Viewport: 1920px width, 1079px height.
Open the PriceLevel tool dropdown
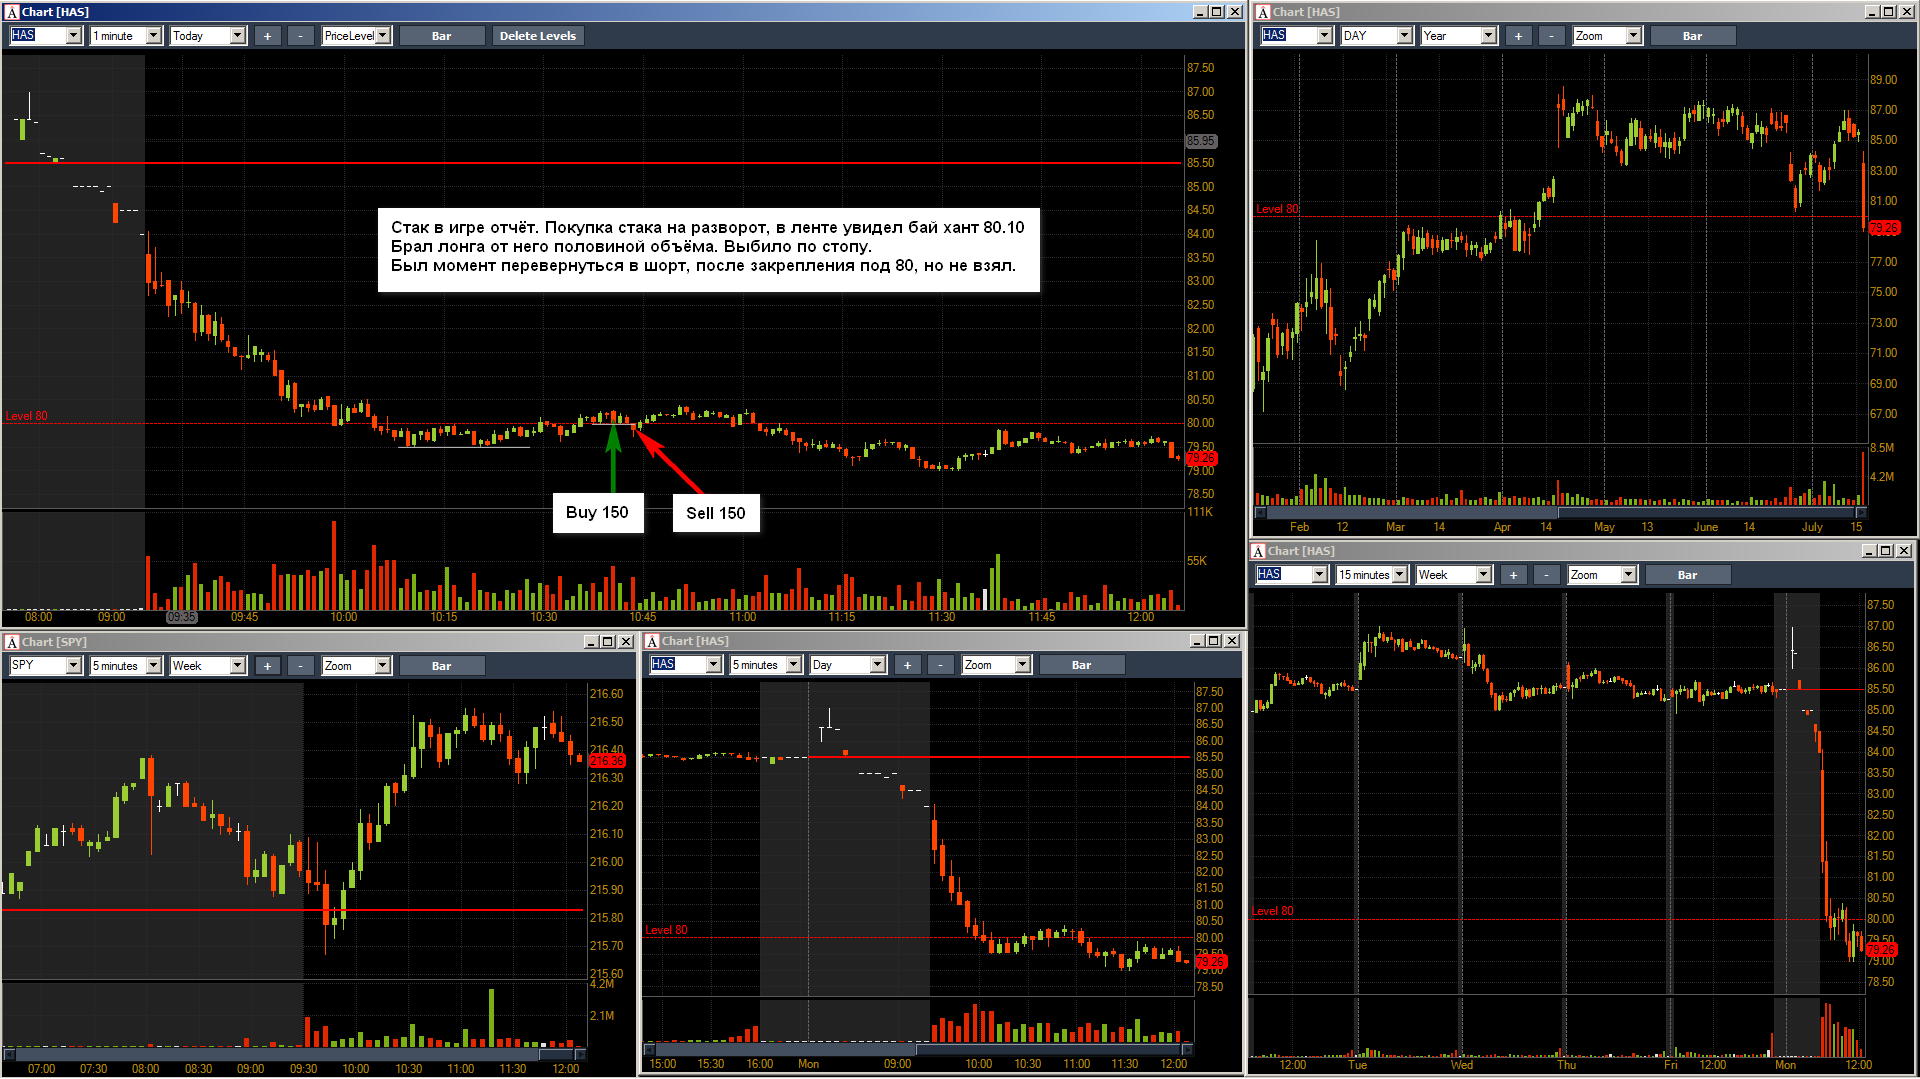point(382,36)
